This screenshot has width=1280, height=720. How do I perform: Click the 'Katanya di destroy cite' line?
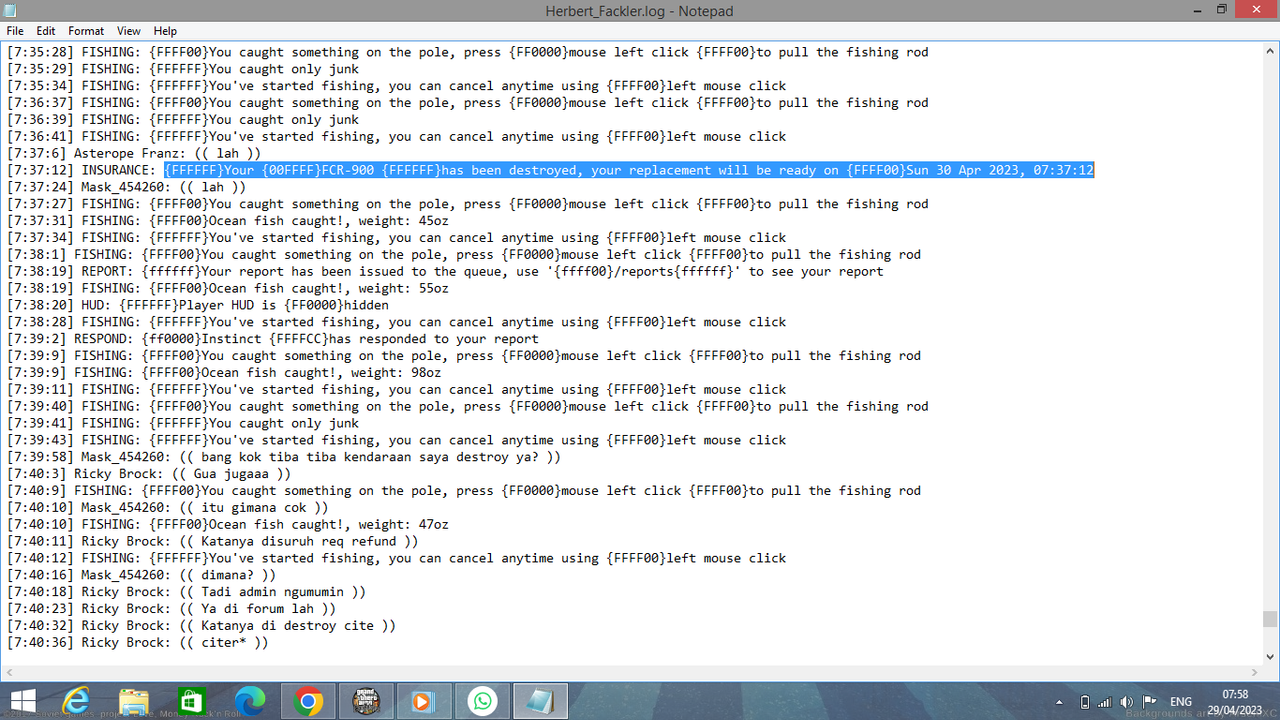[201, 625]
